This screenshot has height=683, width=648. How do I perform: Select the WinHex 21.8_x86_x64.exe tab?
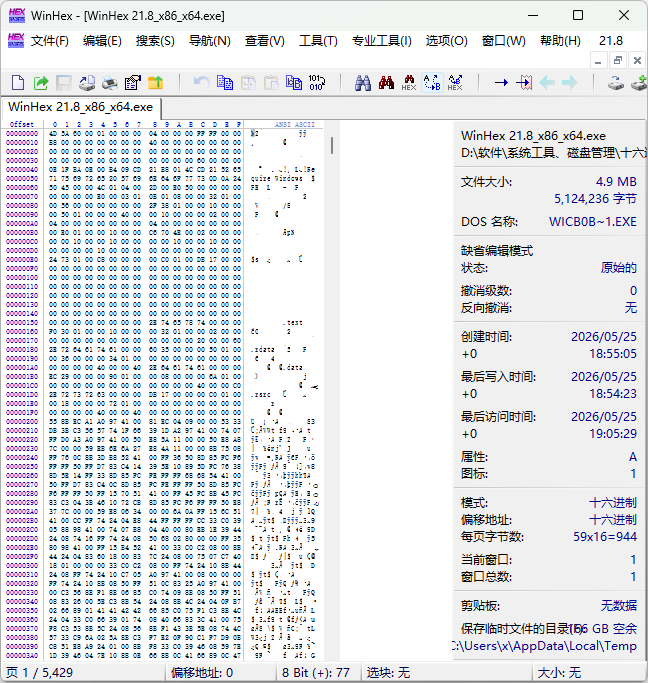(x=81, y=107)
